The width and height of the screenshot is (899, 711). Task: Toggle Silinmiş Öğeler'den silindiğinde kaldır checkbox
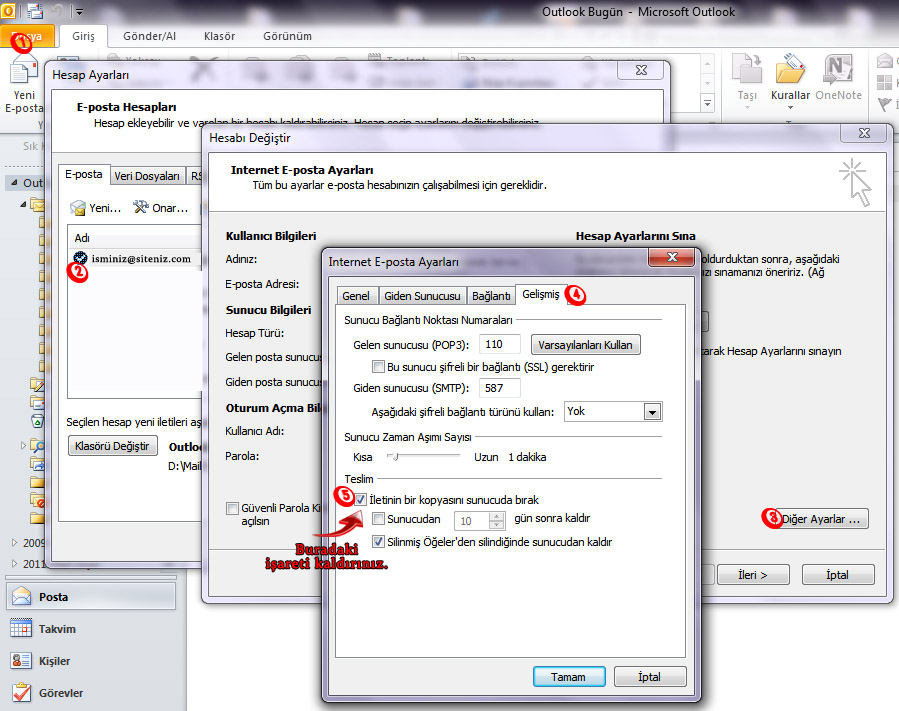(378, 541)
